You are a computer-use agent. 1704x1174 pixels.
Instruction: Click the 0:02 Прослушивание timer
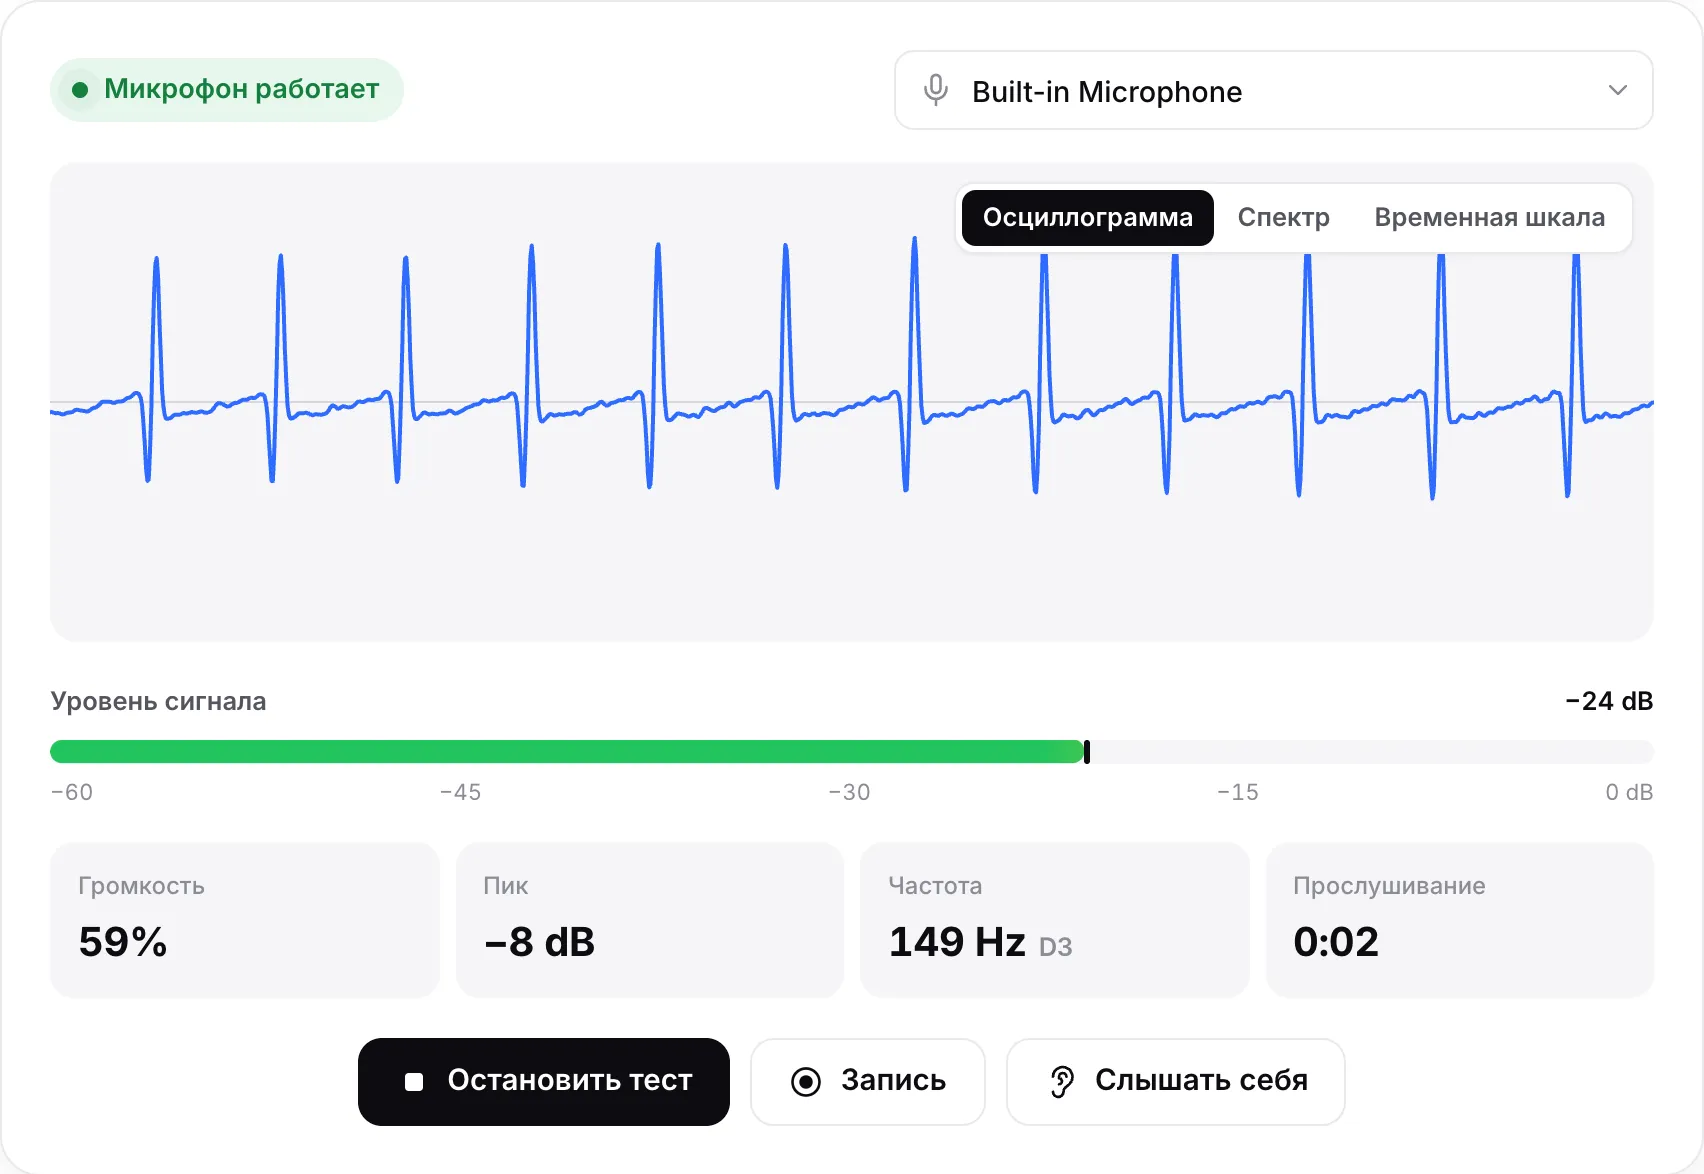(1336, 942)
